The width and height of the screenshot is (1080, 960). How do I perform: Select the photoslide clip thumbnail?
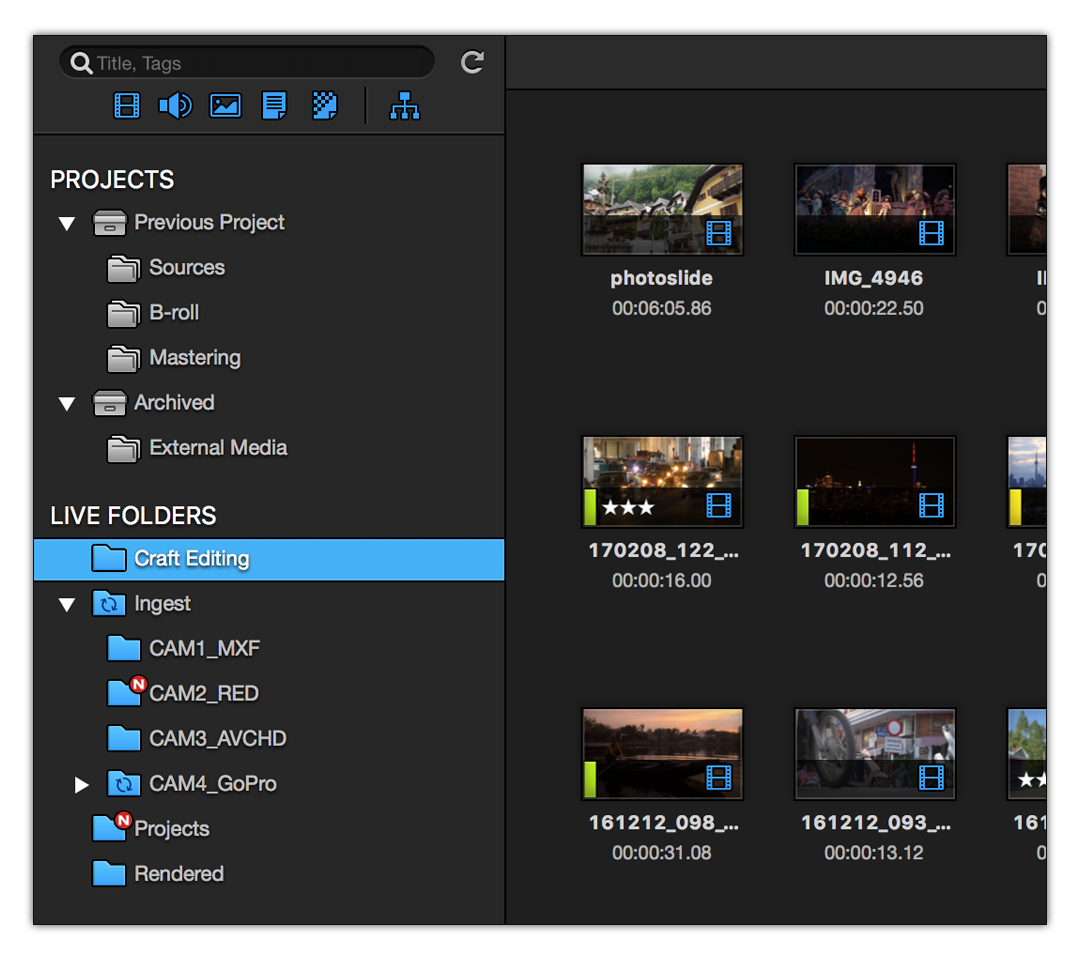click(661, 209)
